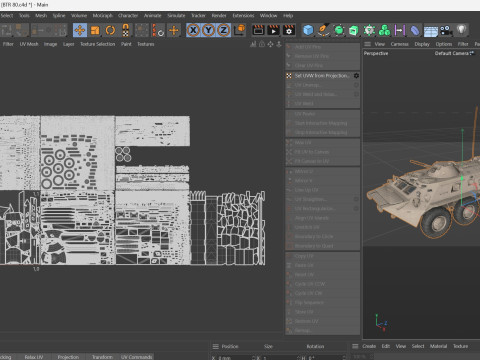Click the green Cloner spheres icon
This screenshot has width=480, height=360.
(384, 30)
